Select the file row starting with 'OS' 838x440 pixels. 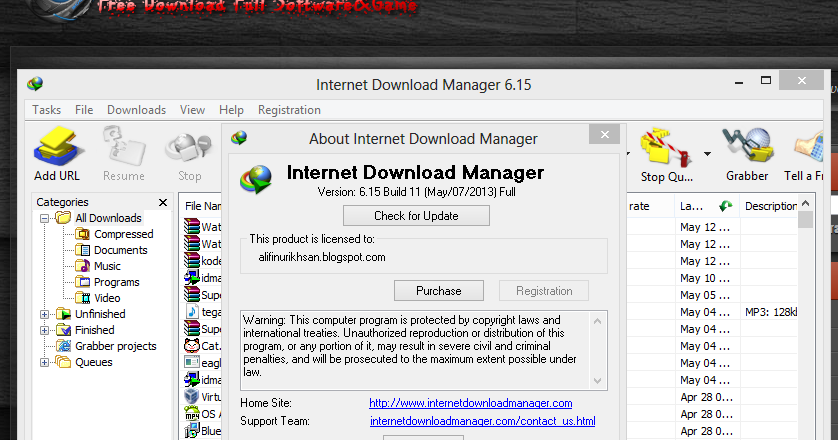[203, 414]
